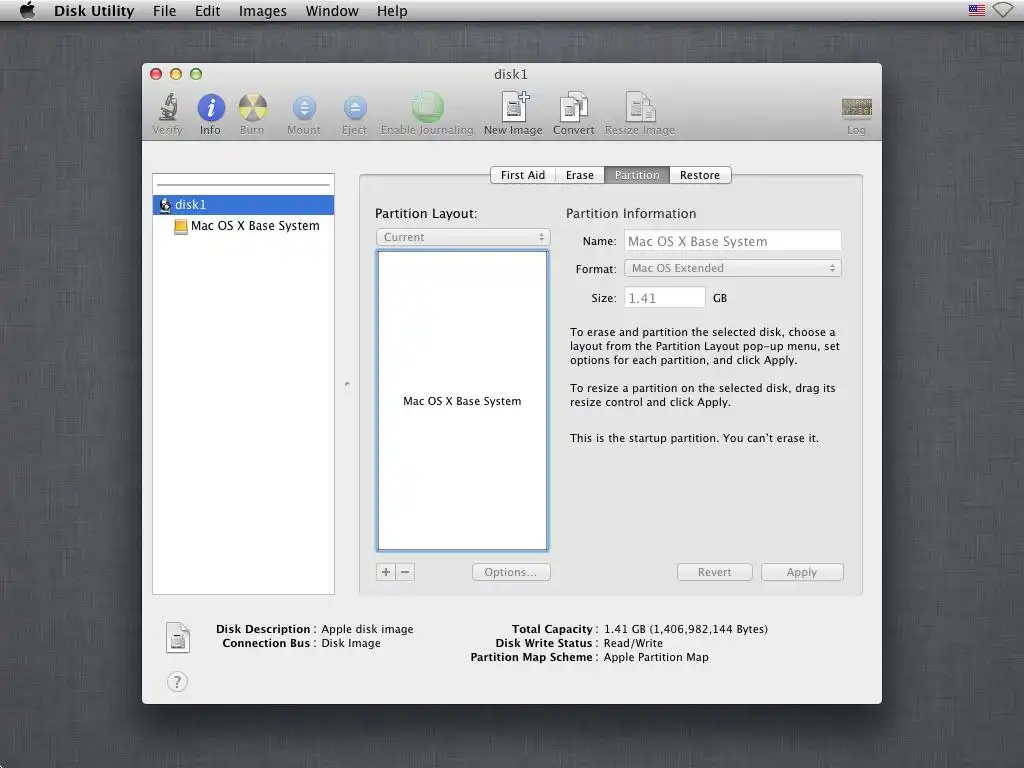Open the Window menu

332,11
